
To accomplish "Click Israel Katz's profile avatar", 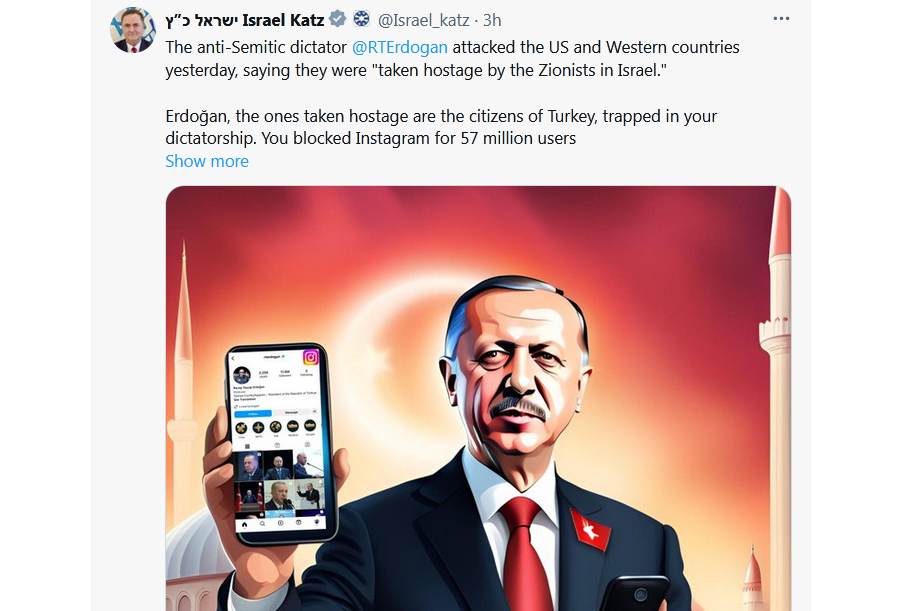I will point(133,30).
